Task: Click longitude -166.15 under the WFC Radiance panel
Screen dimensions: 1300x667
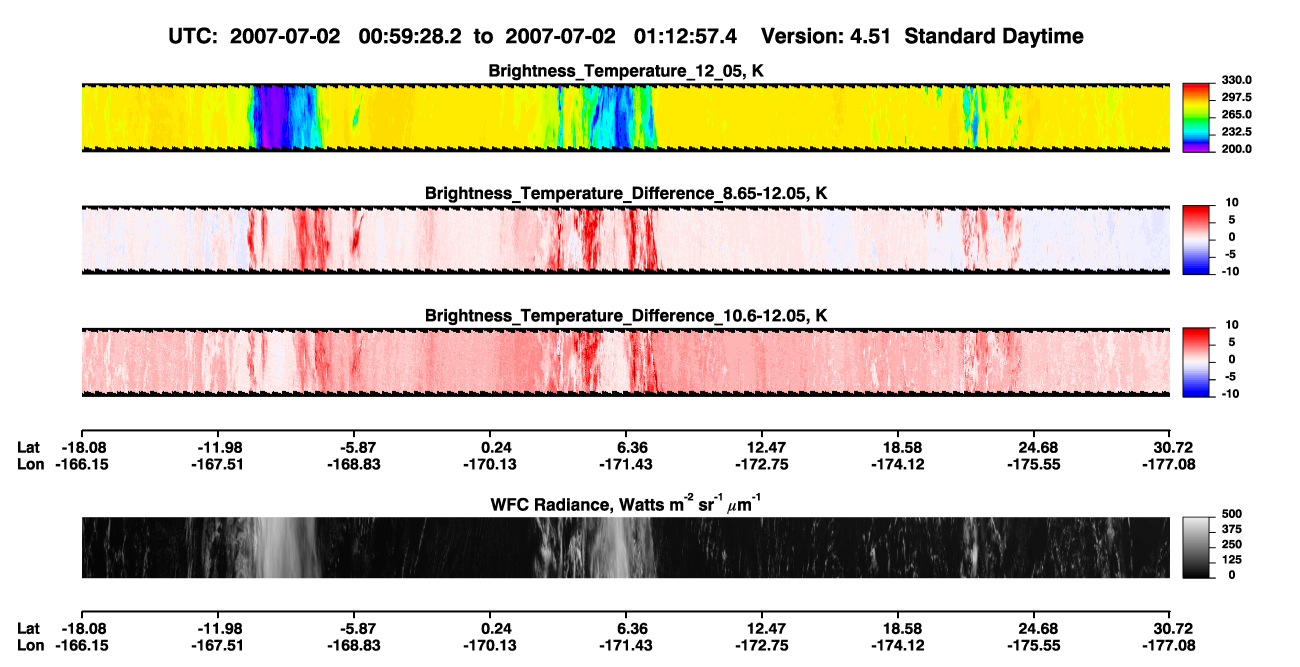Action: (81, 645)
